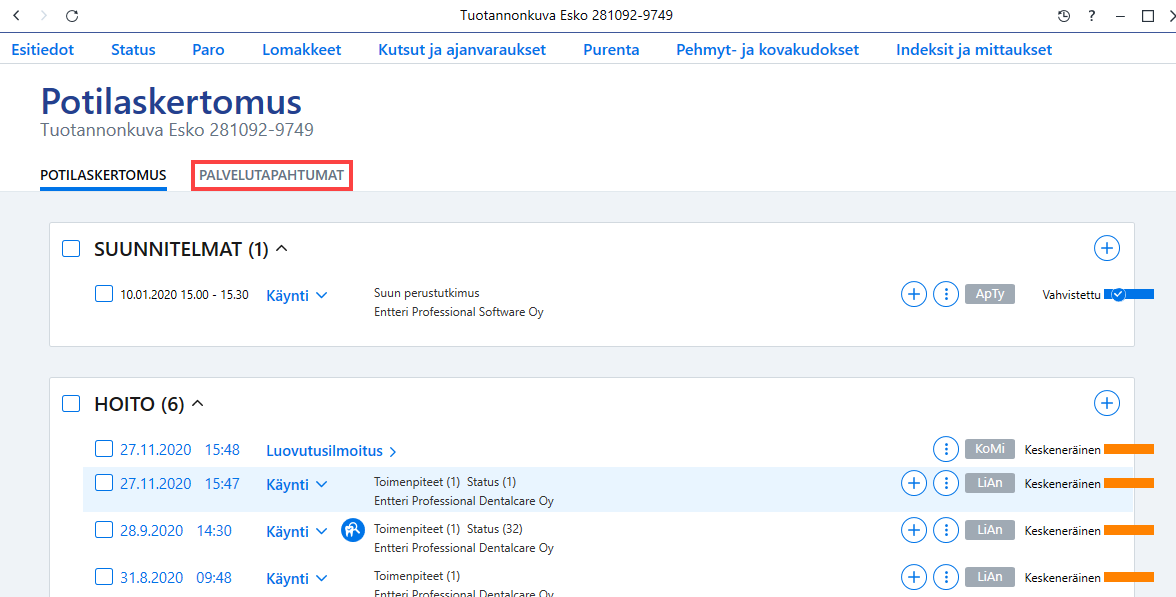Click date 31.8.2020 09:48 link
Viewport: 1176px width, 597px height.
pyautogui.click(x=176, y=578)
